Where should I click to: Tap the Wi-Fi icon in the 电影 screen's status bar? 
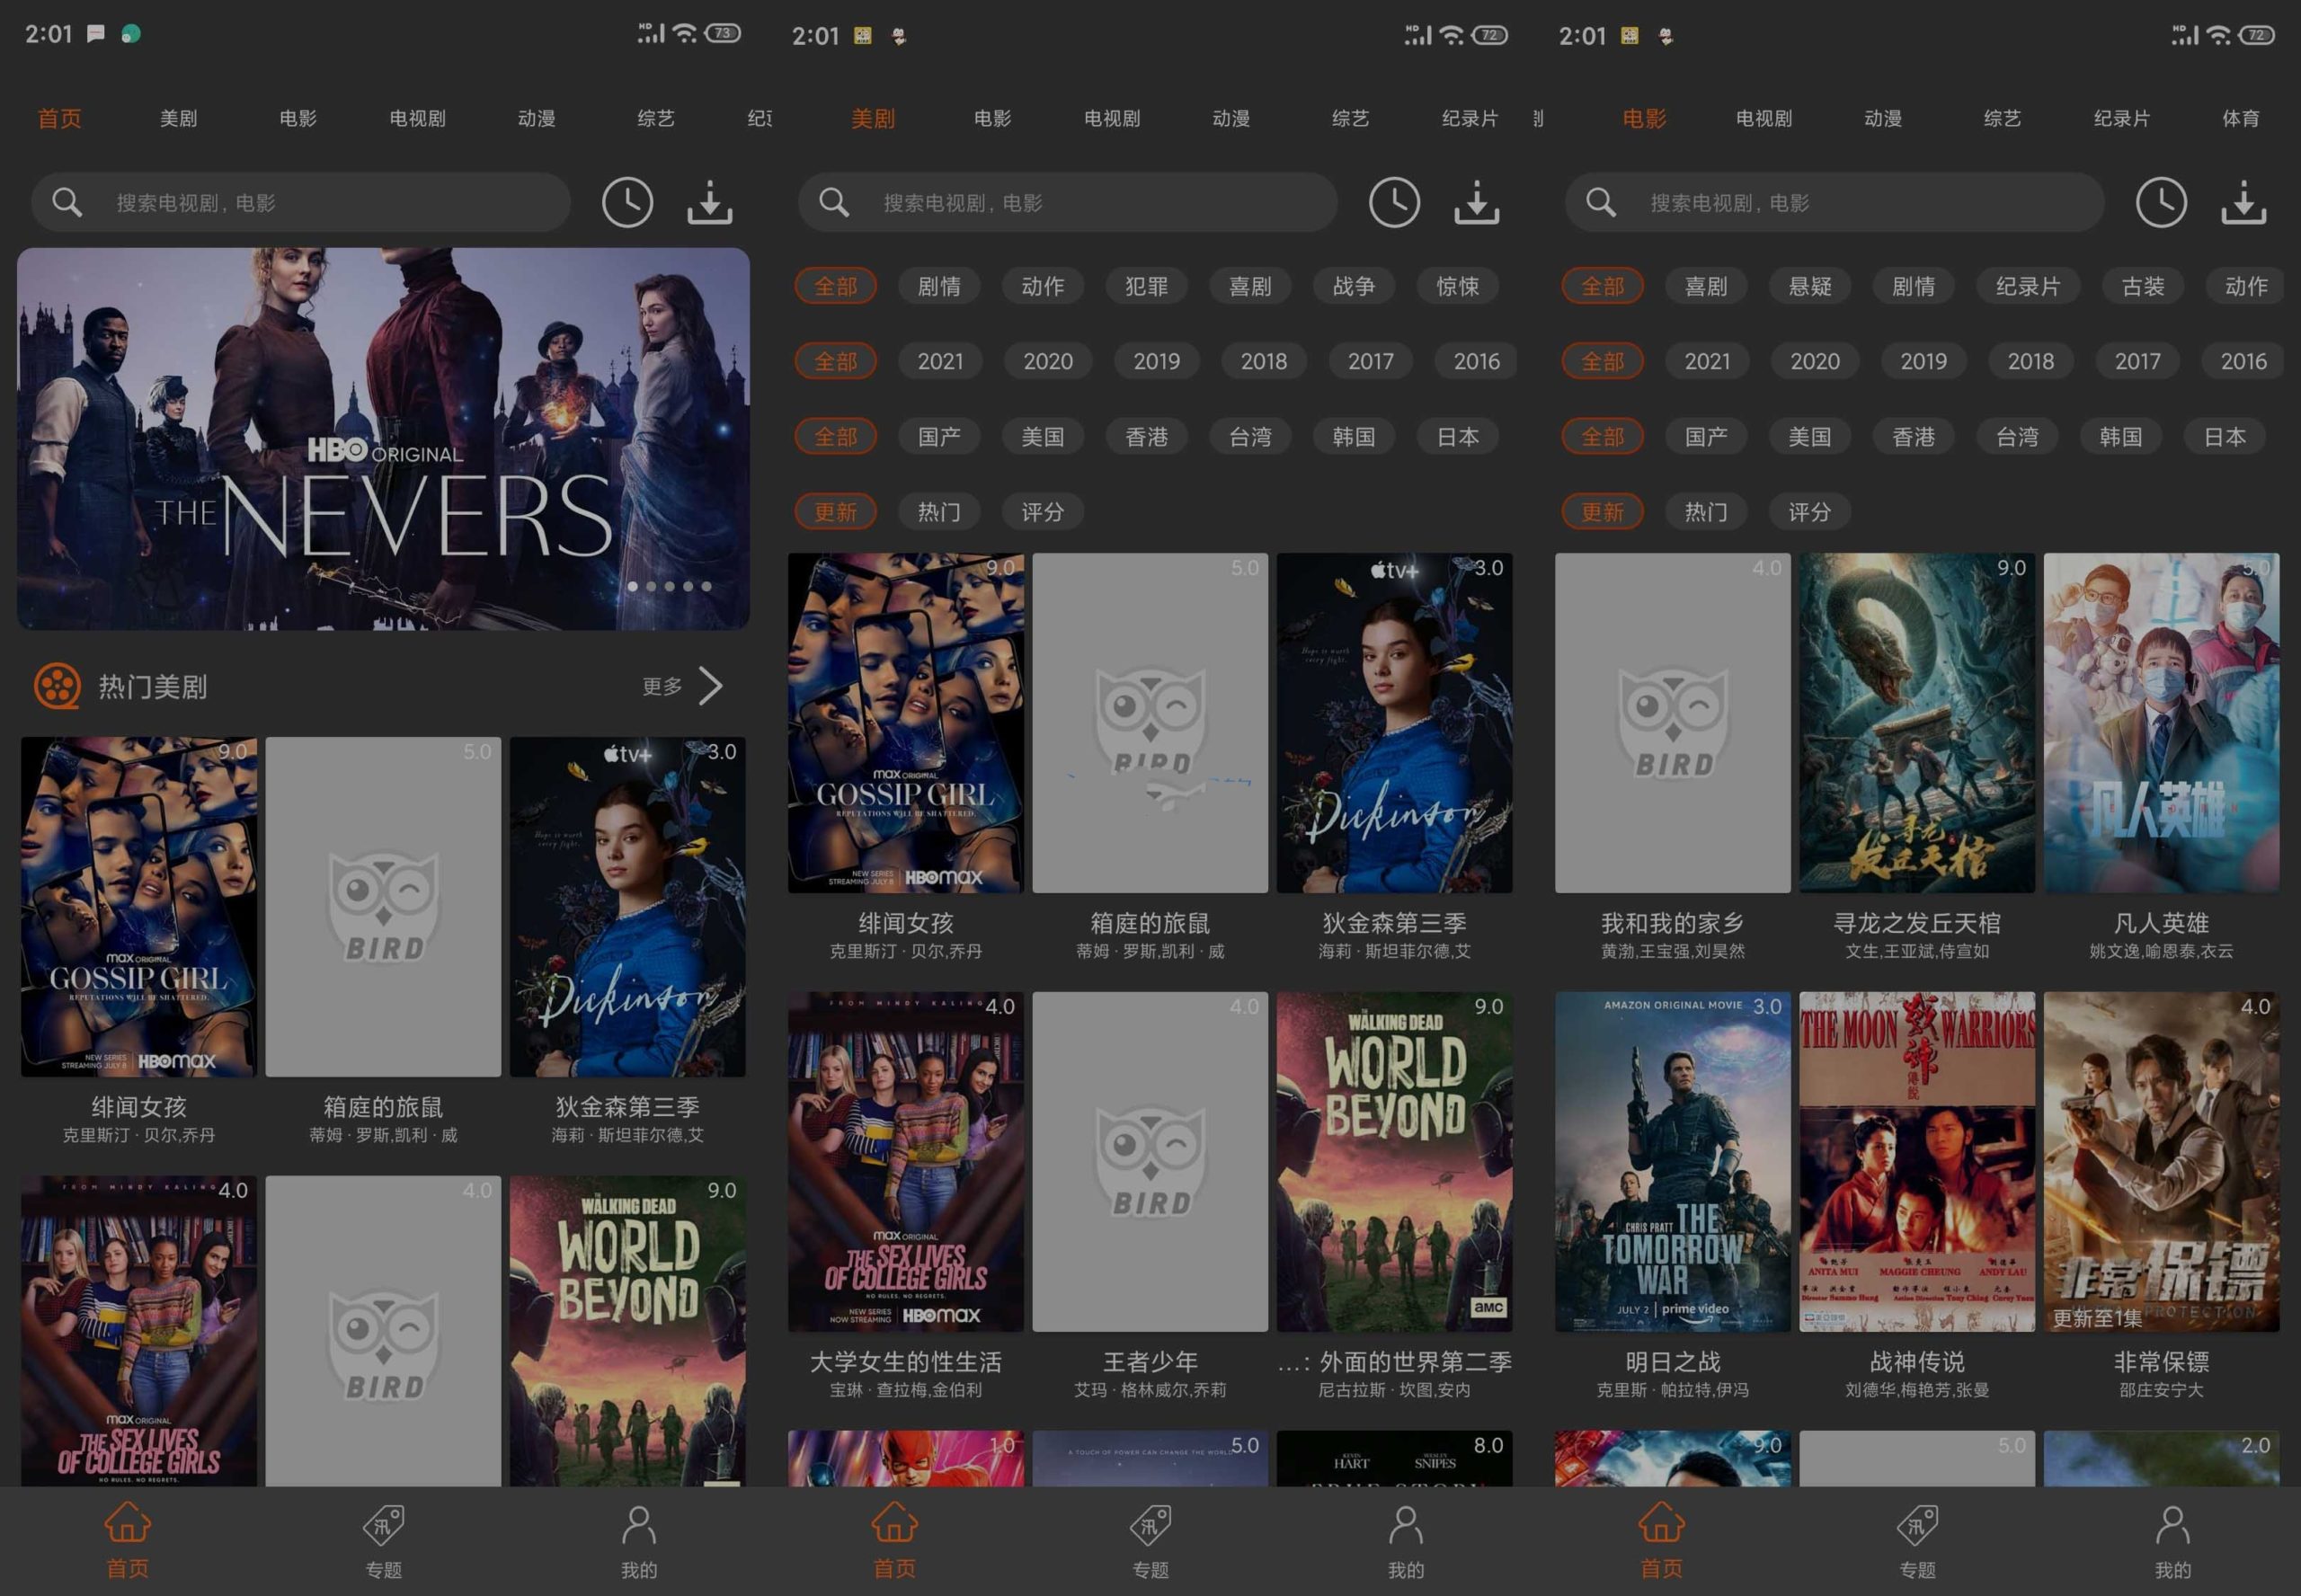[x=2218, y=35]
